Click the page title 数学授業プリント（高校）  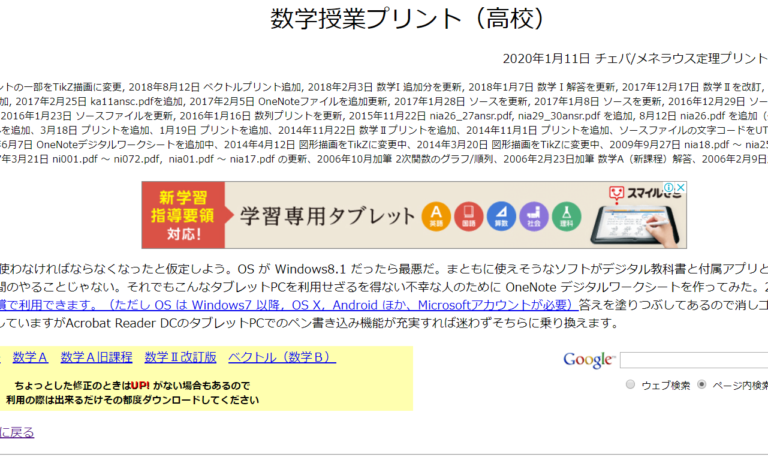[x=408, y=19]
